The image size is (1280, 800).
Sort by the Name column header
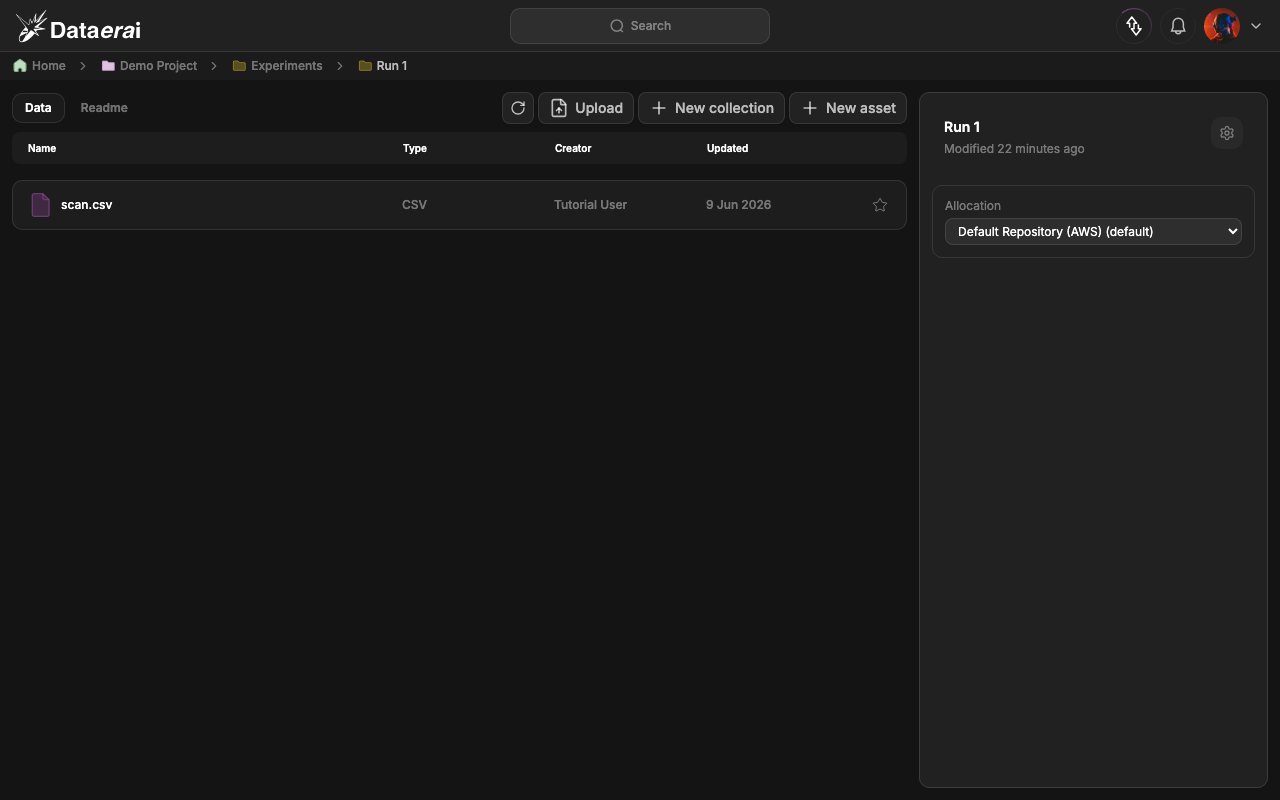tap(42, 148)
